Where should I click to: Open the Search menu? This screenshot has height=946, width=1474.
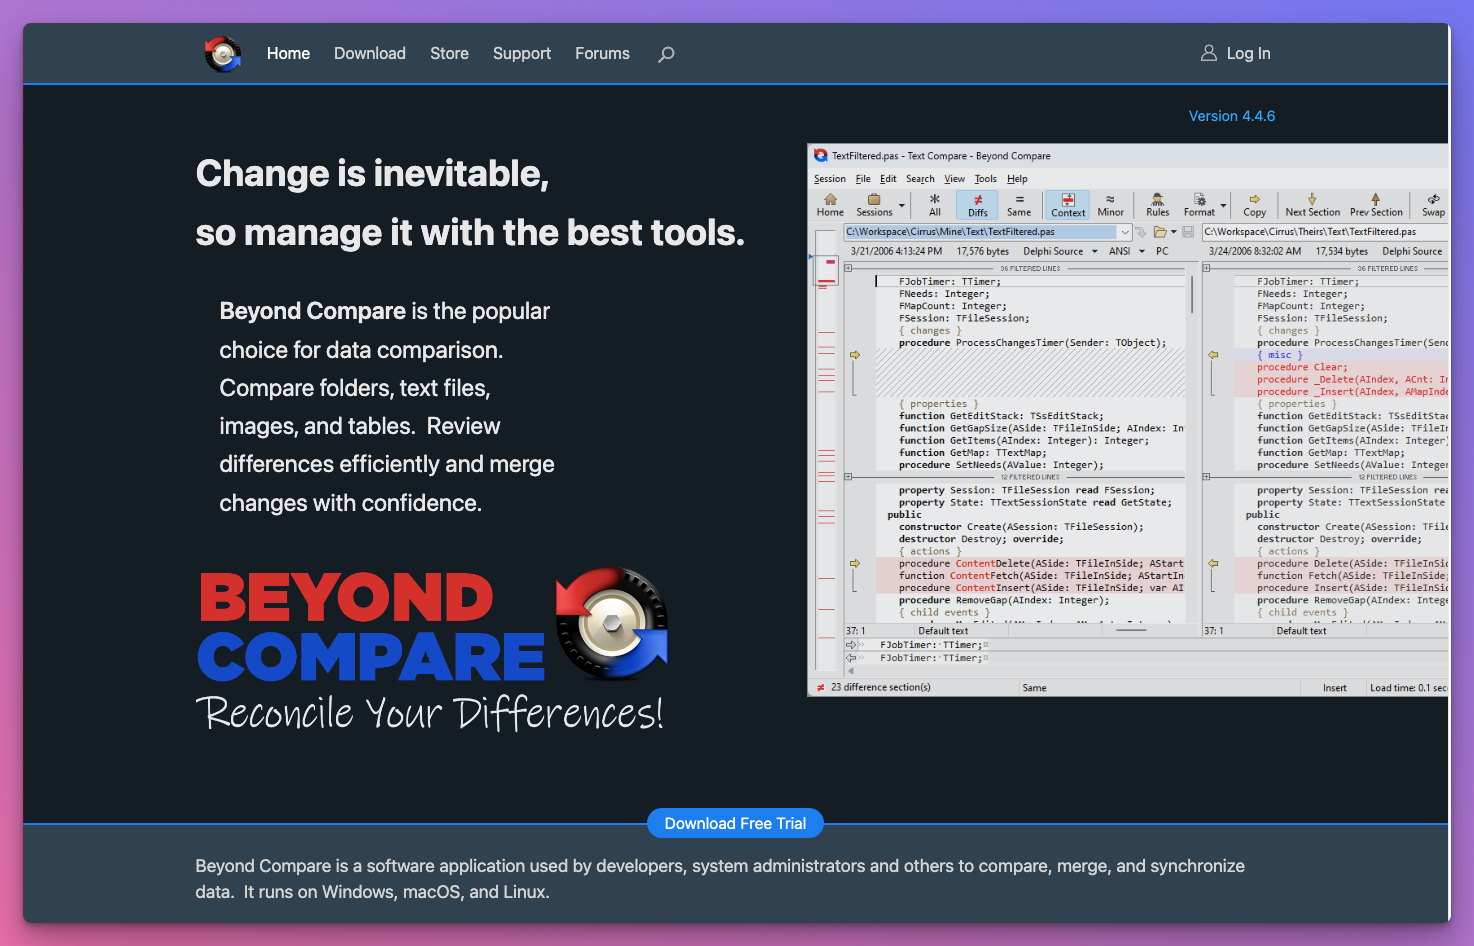click(920, 179)
